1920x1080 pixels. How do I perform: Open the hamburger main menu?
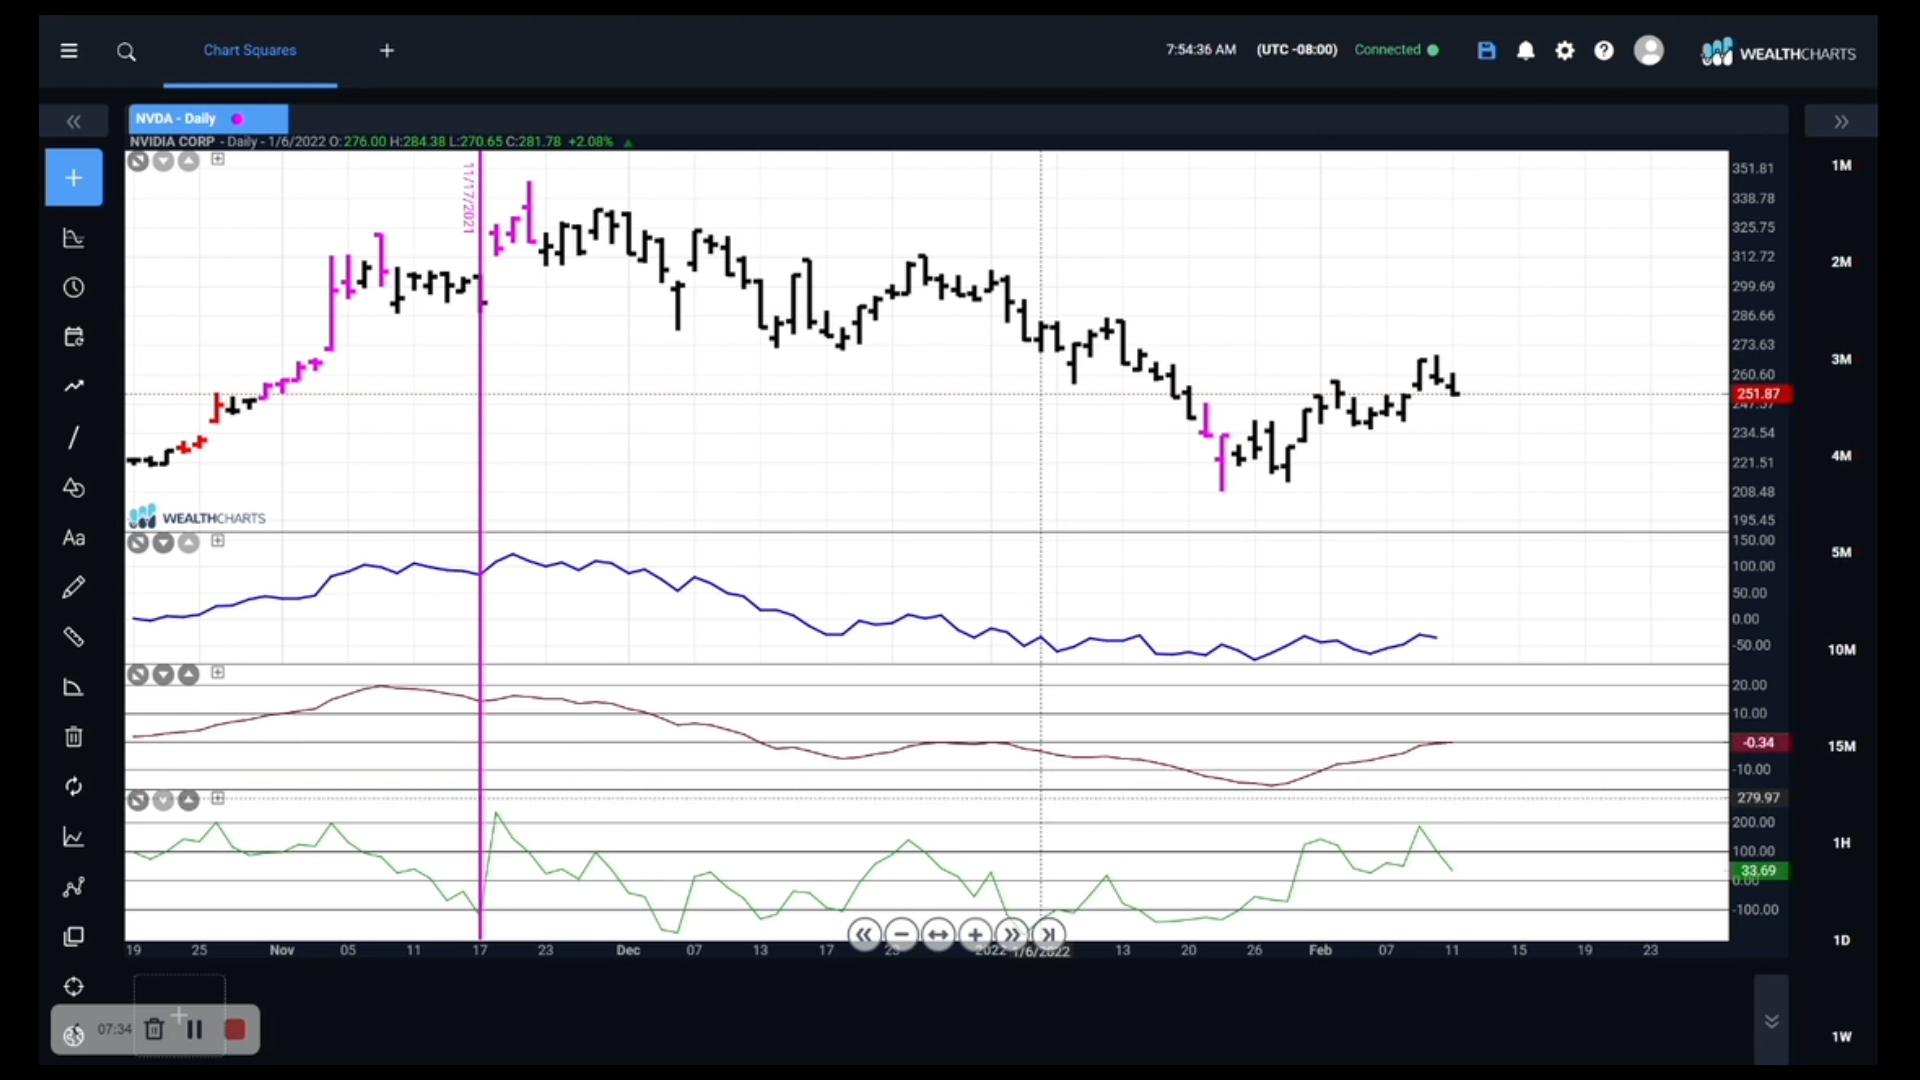click(x=69, y=51)
